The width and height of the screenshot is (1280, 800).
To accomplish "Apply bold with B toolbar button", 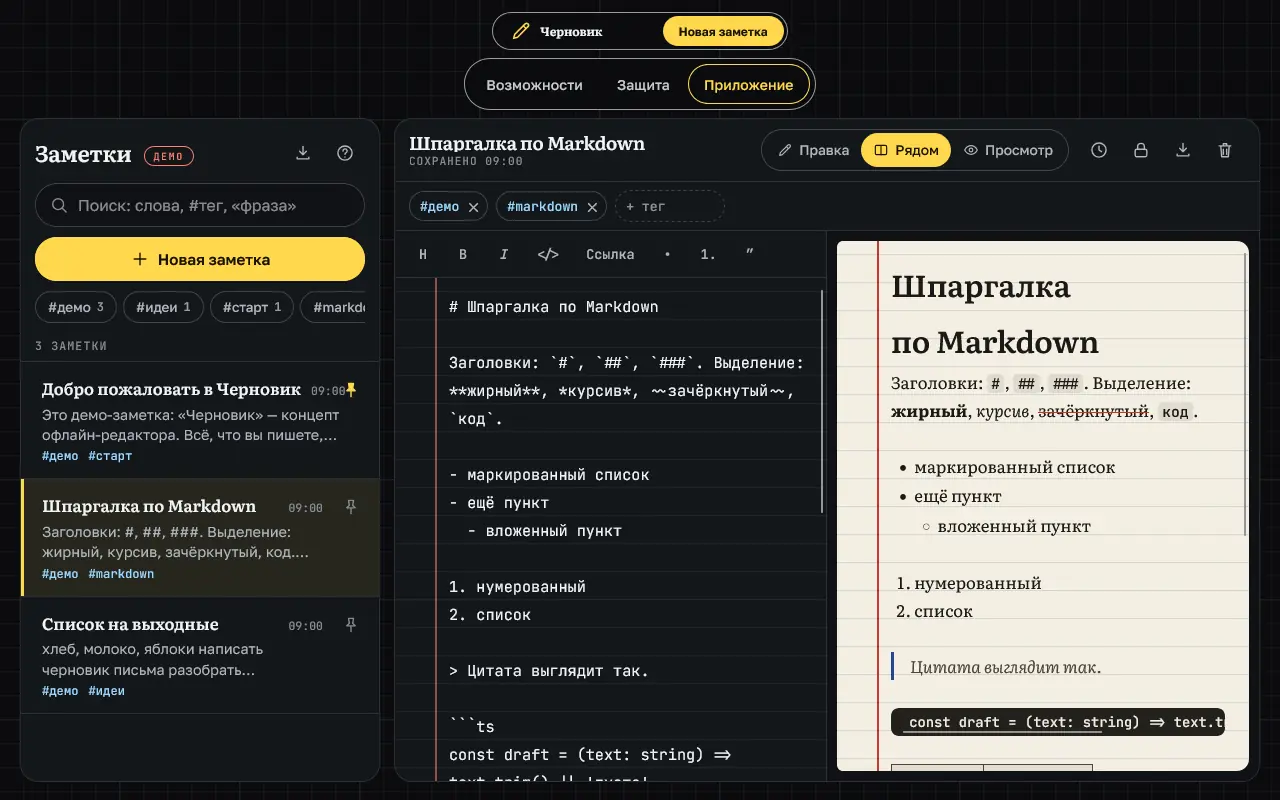I will coord(463,254).
